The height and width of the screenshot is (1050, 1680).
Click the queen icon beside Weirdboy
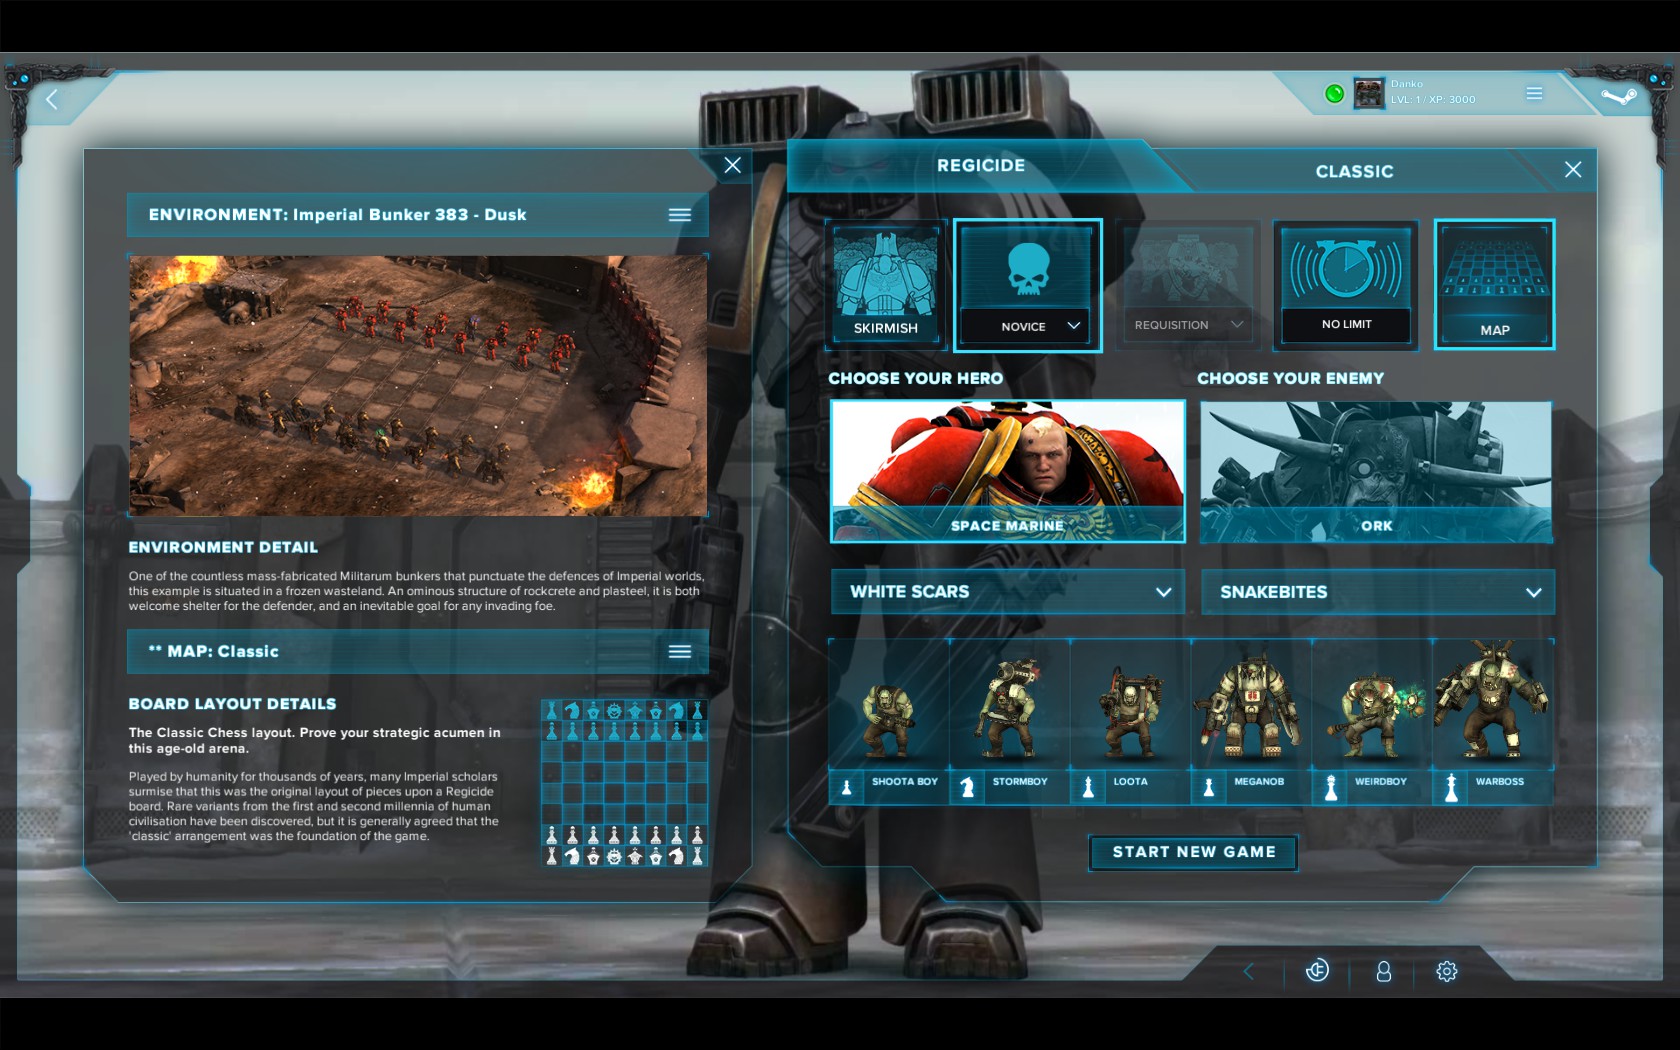click(x=1330, y=787)
